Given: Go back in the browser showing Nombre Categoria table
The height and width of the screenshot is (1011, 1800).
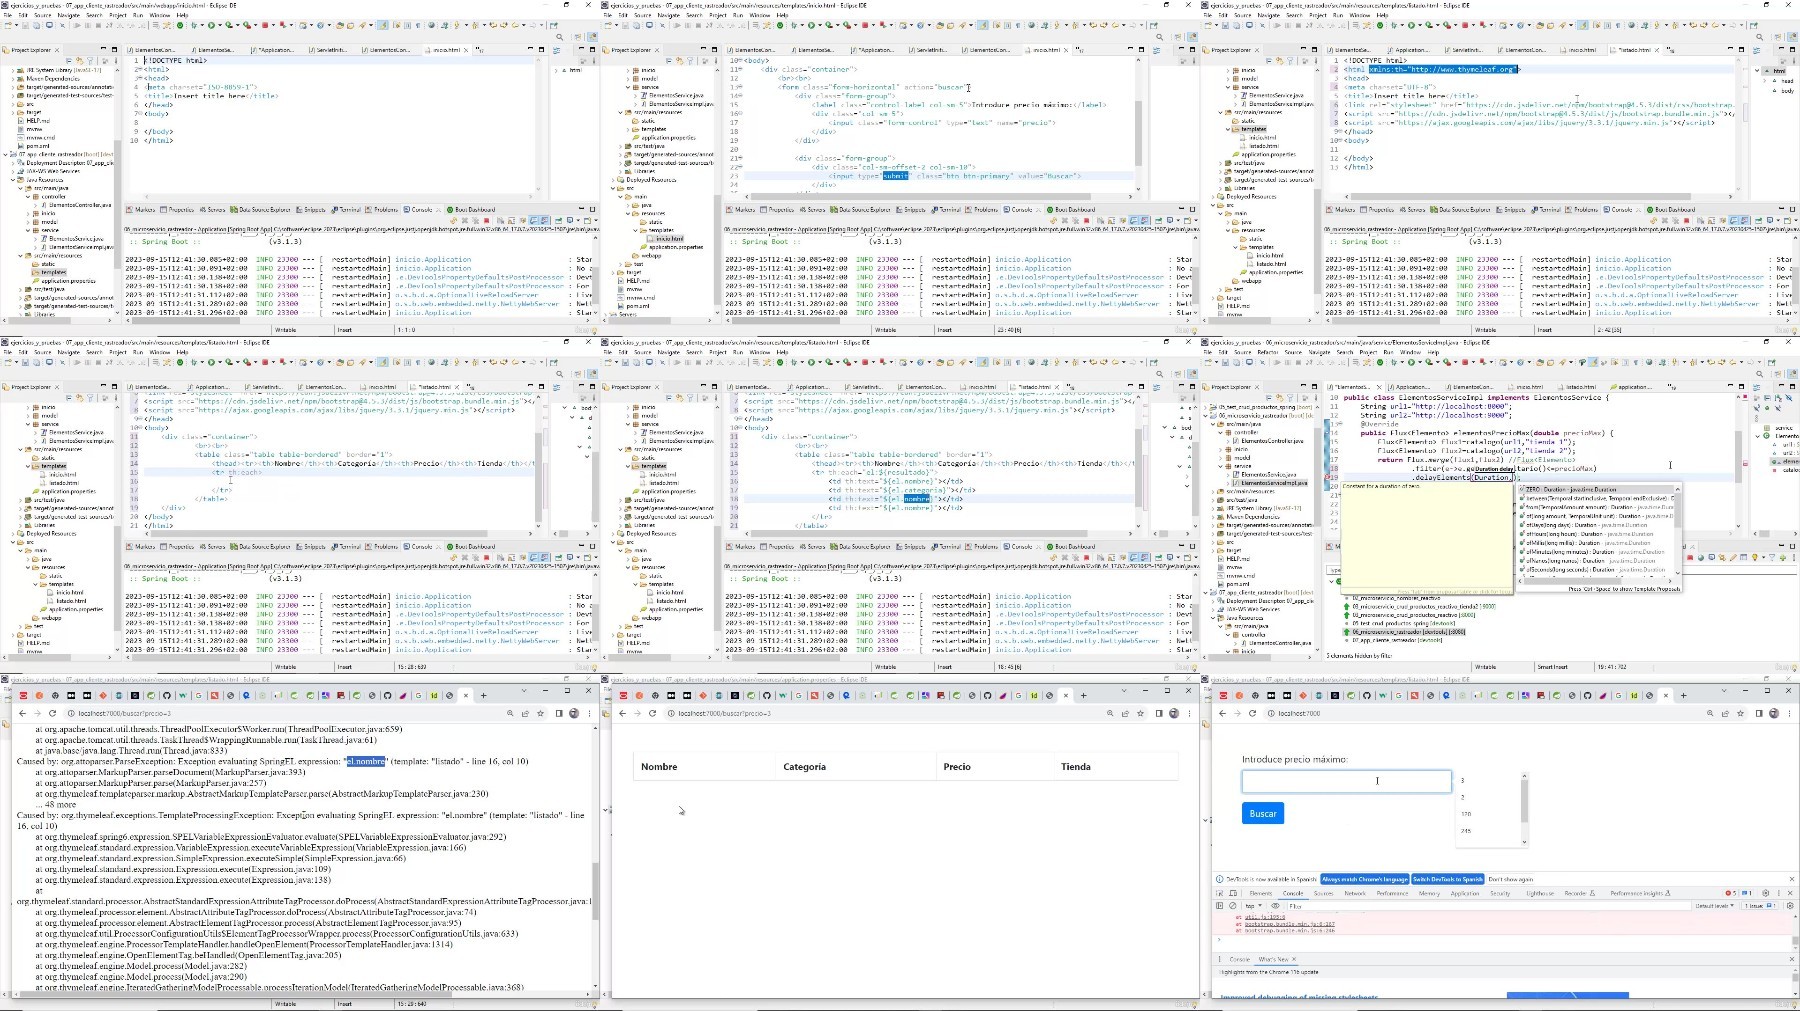Looking at the screenshot, I should [622, 713].
